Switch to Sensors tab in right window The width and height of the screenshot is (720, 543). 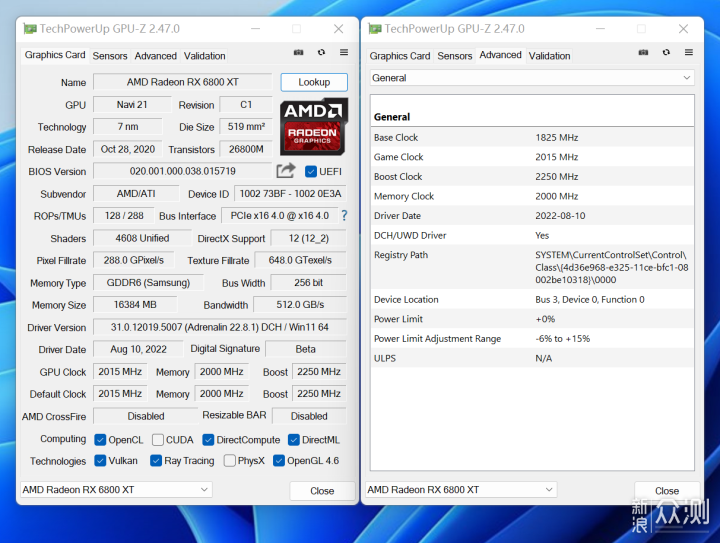pyautogui.click(x=455, y=56)
